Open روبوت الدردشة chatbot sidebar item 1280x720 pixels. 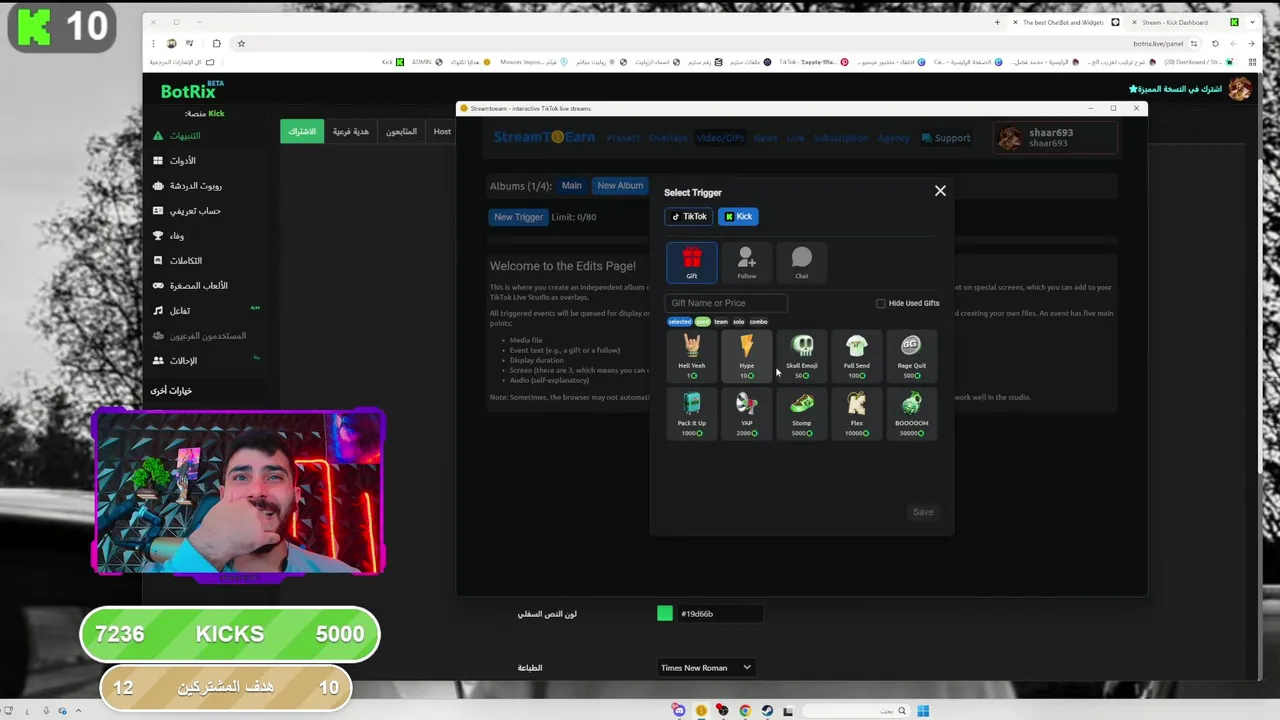point(187,186)
